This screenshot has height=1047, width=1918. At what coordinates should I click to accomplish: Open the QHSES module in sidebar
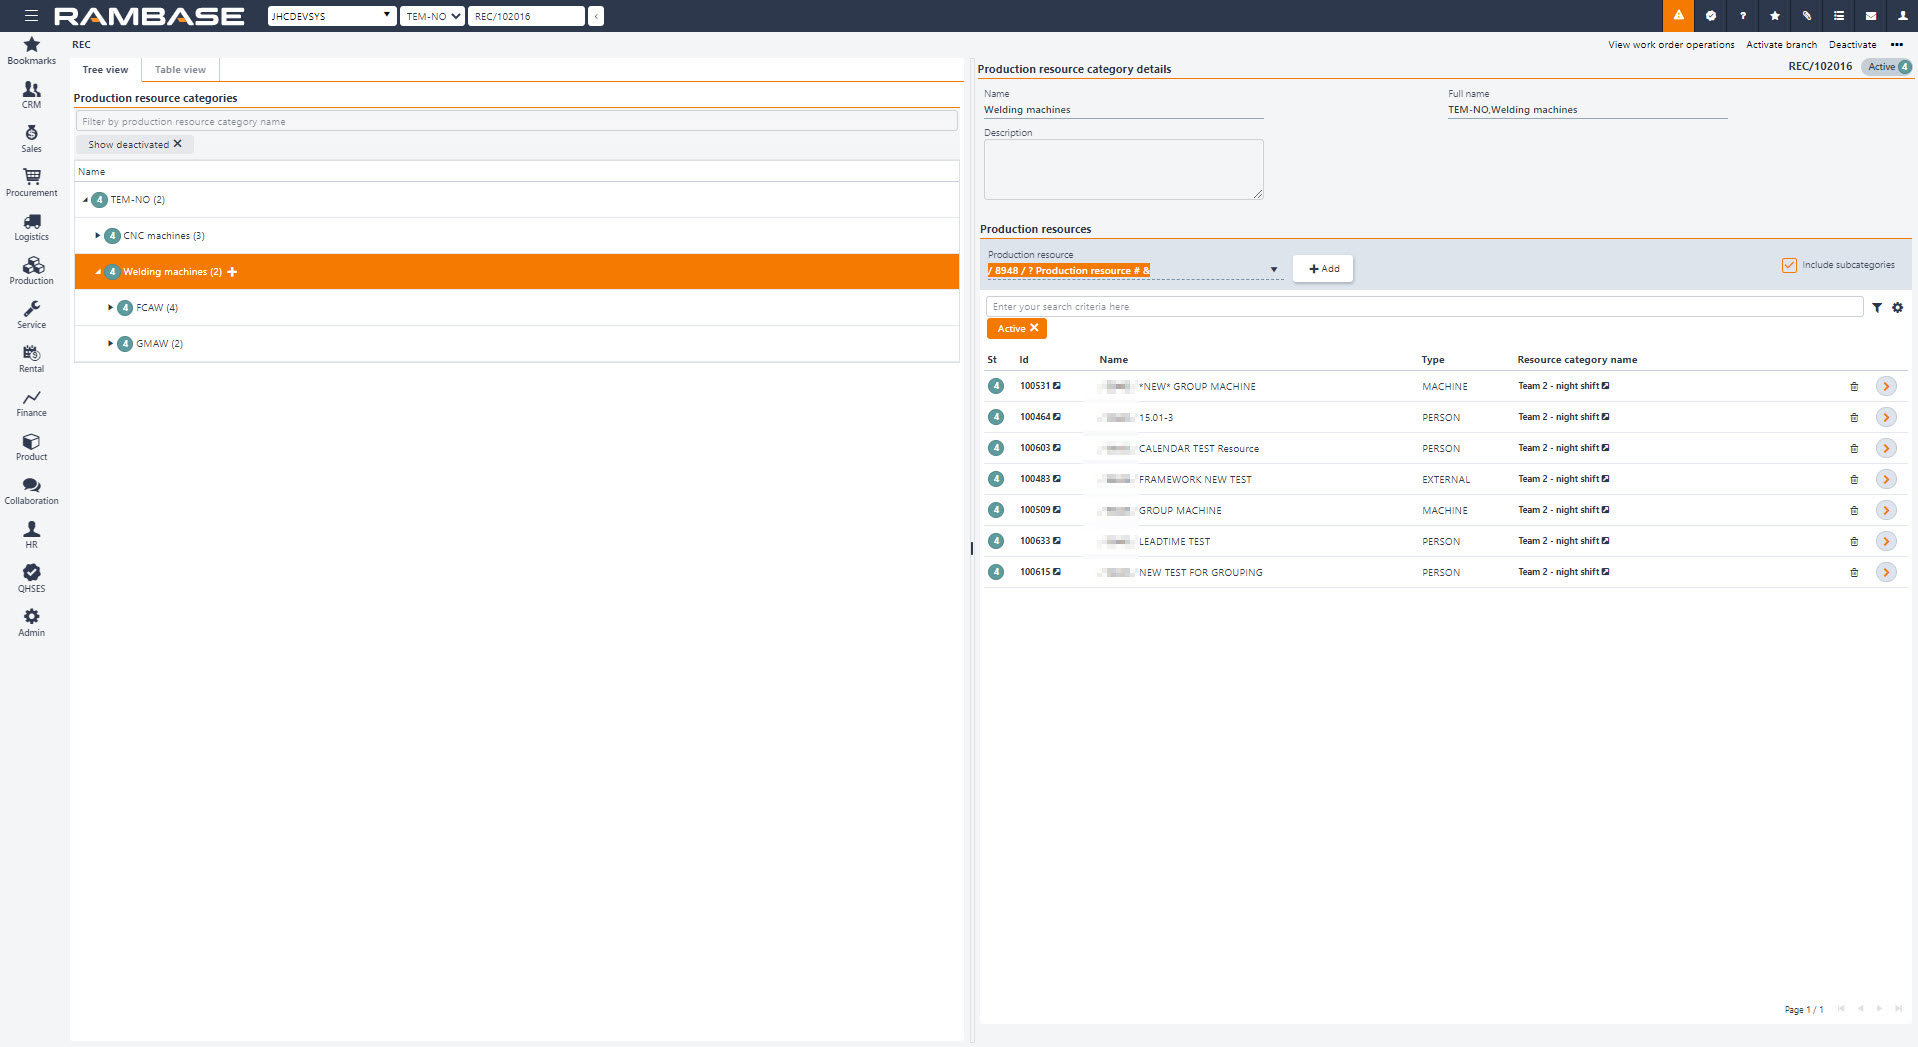pyautogui.click(x=32, y=578)
